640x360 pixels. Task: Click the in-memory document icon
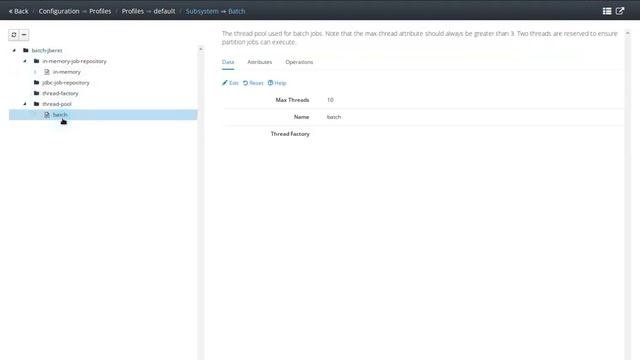(x=47, y=72)
